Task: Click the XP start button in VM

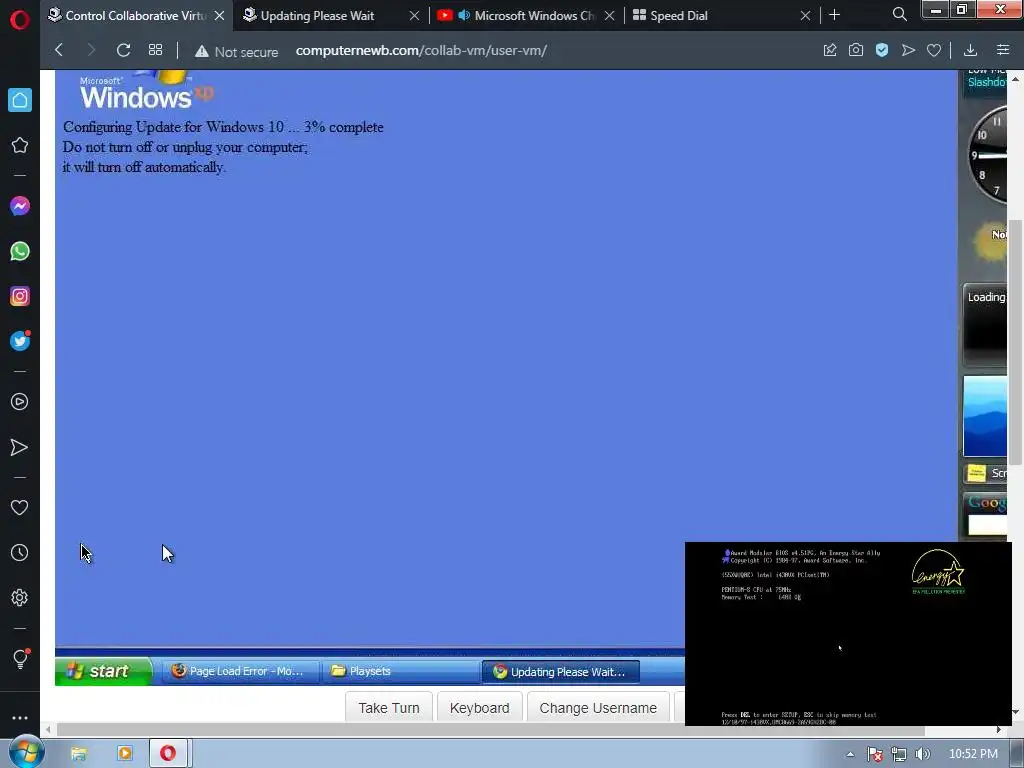Action: [103, 671]
